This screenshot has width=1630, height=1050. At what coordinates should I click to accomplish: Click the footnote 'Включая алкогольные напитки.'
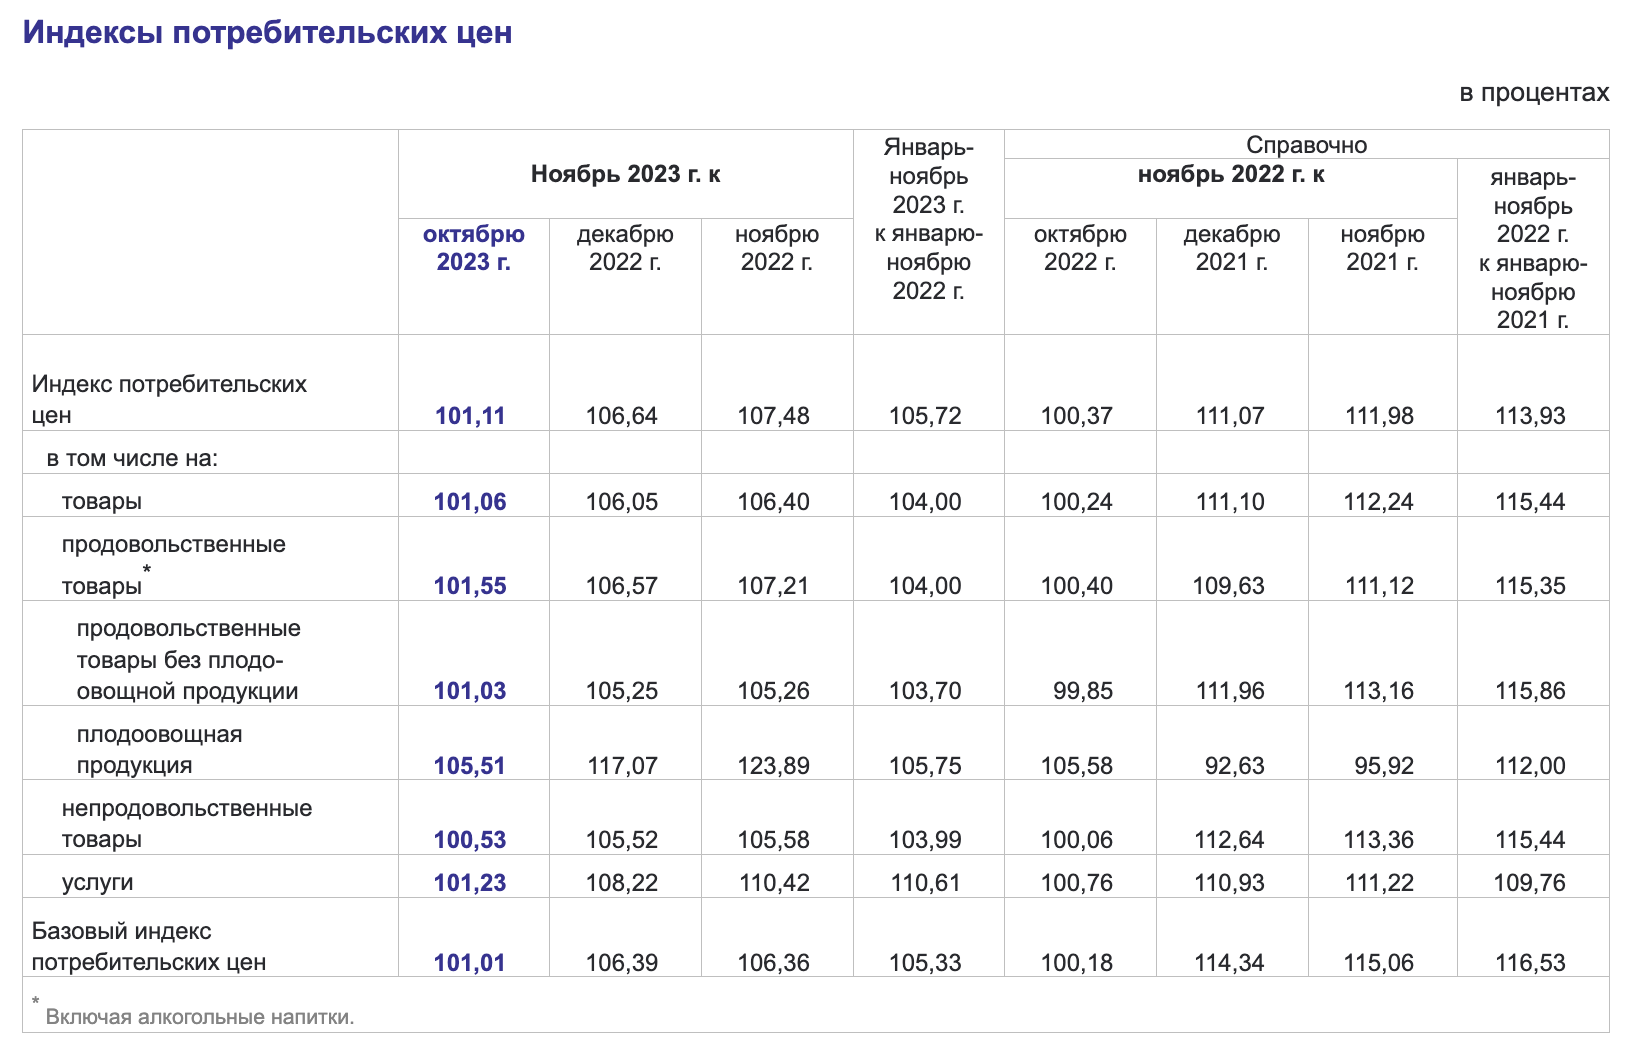pos(200,1018)
